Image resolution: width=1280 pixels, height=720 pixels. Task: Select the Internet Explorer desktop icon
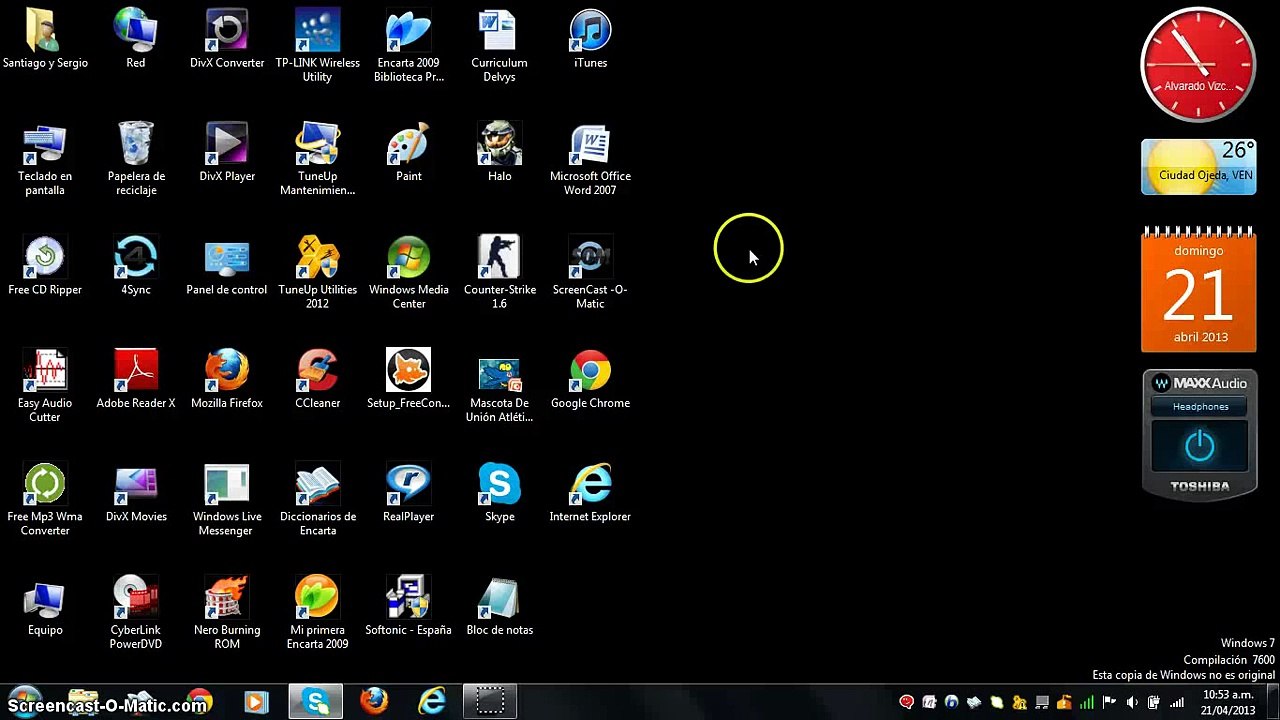tap(590, 494)
